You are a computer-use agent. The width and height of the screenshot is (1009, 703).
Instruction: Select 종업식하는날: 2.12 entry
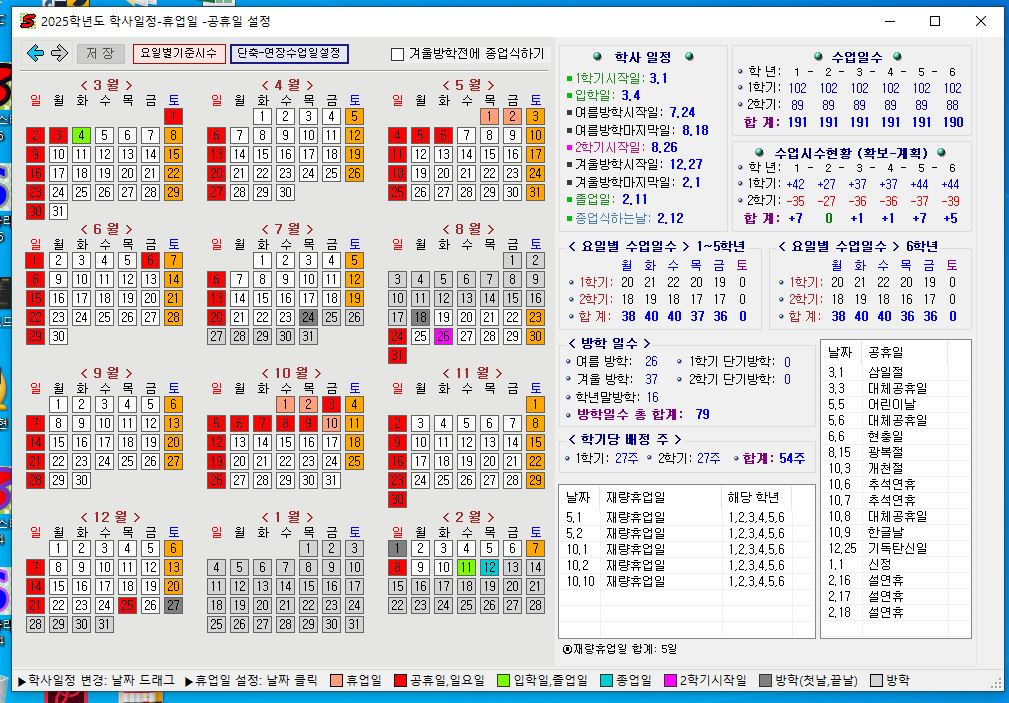click(x=624, y=218)
